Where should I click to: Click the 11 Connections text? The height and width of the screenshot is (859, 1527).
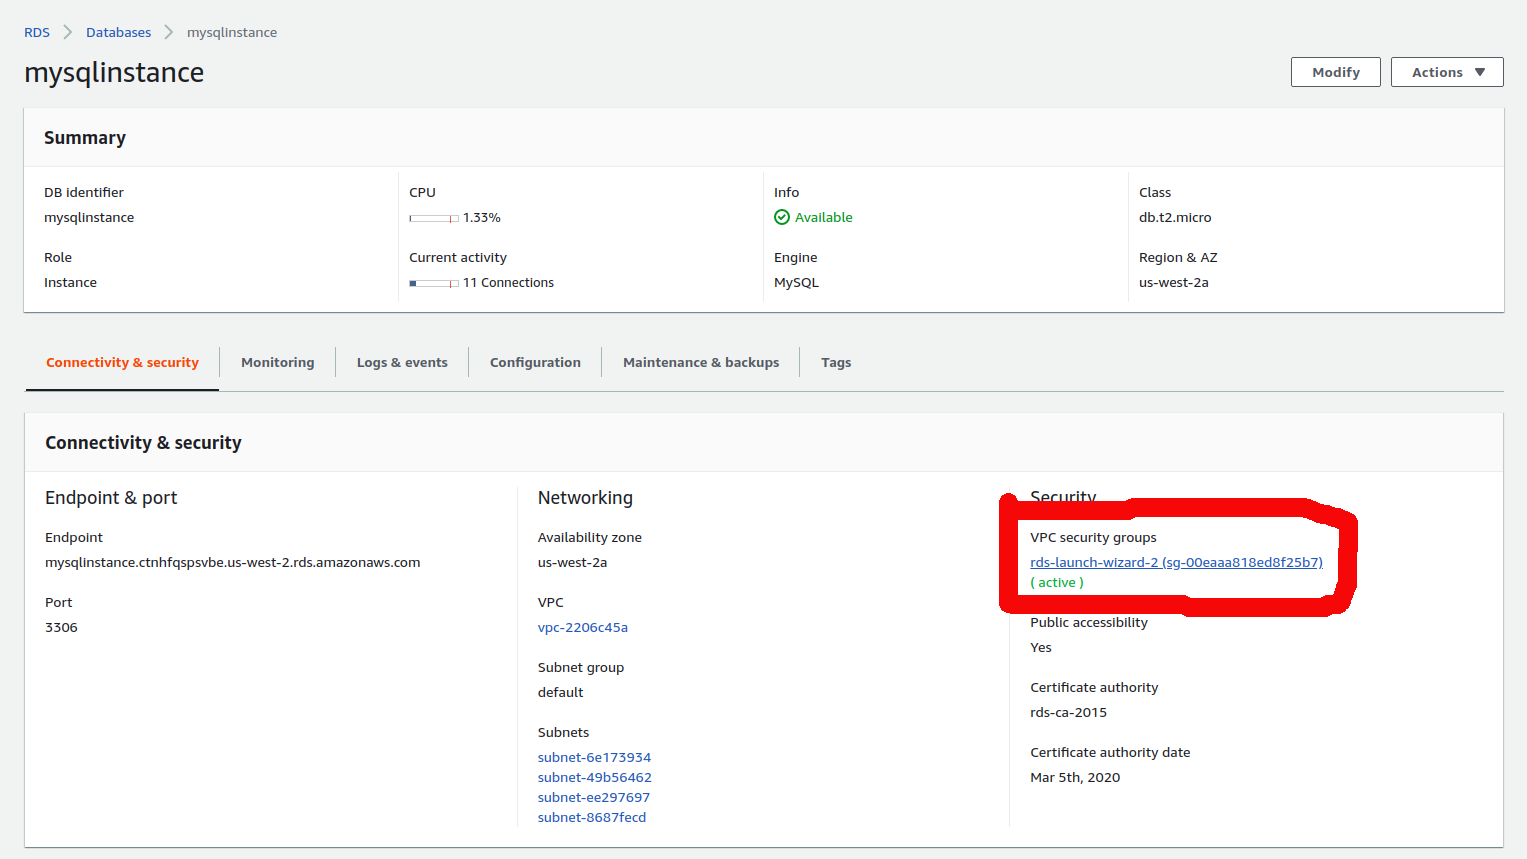click(508, 282)
